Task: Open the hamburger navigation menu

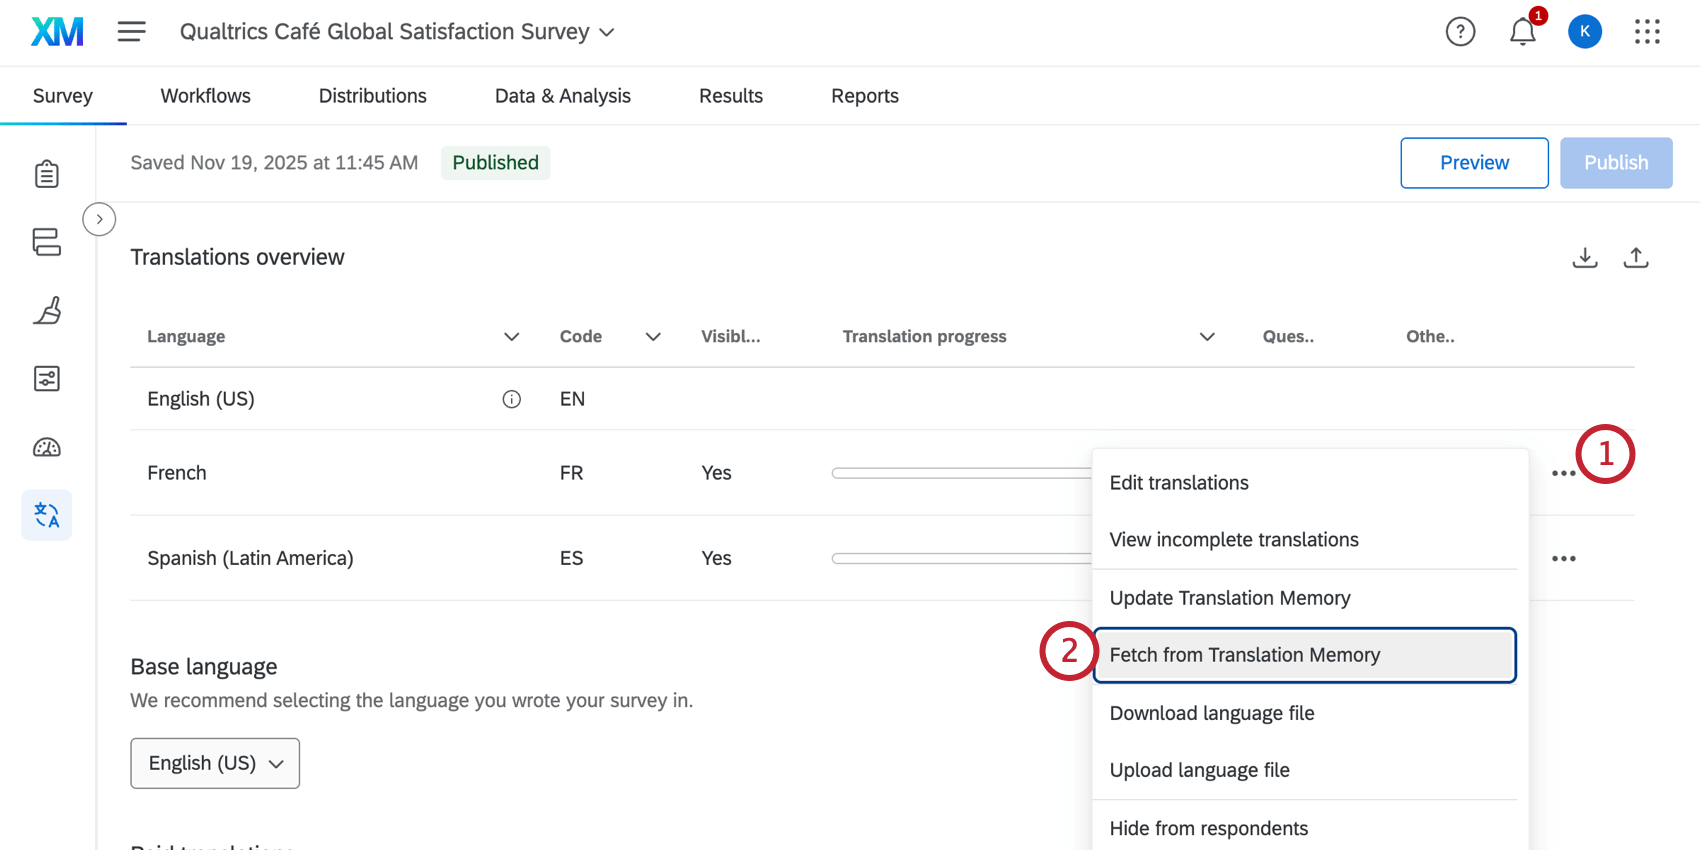Action: (x=131, y=32)
